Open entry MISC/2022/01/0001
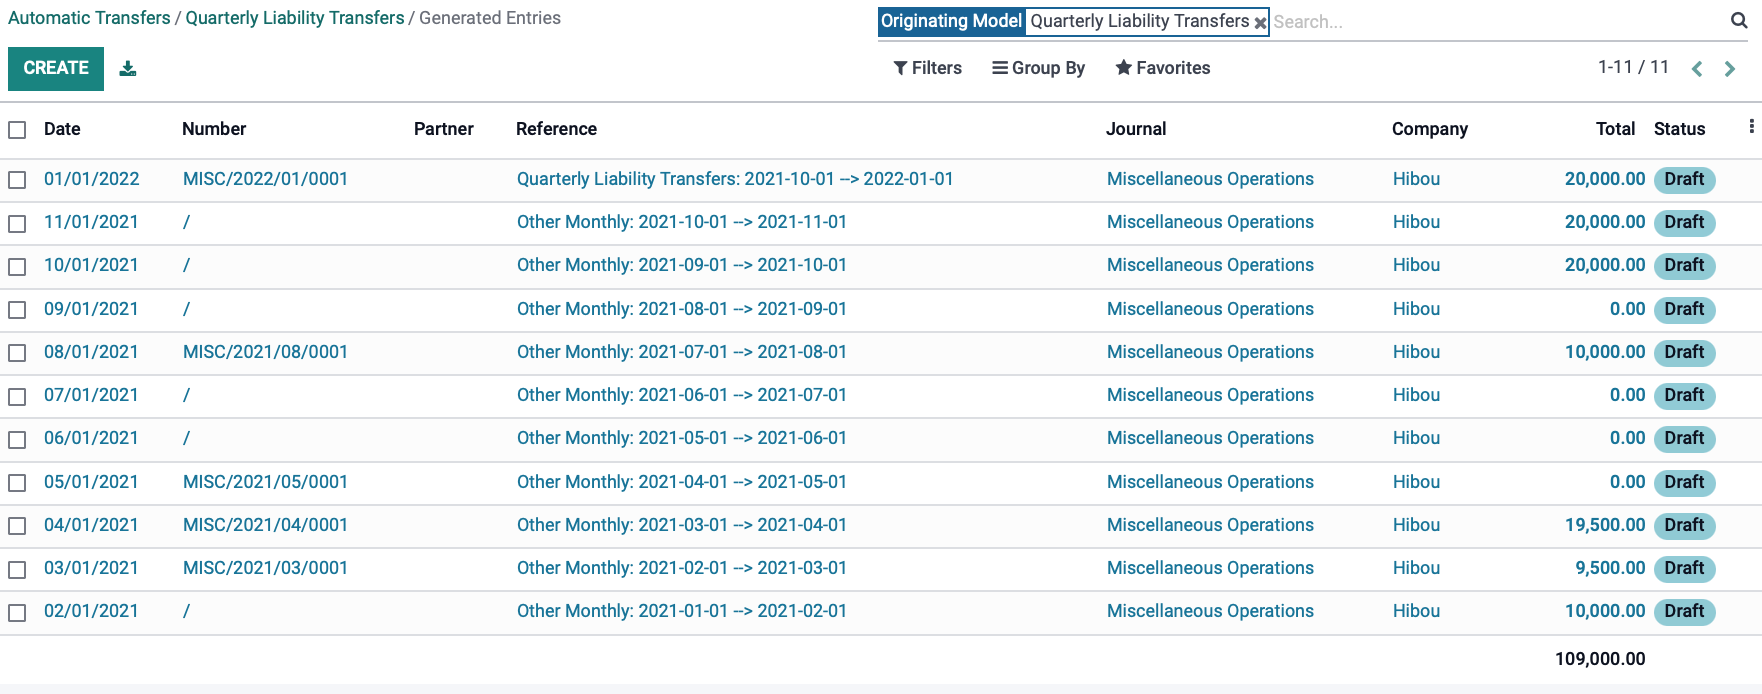Screen dimensions: 1762x694 pyautogui.click(x=265, y=179)
